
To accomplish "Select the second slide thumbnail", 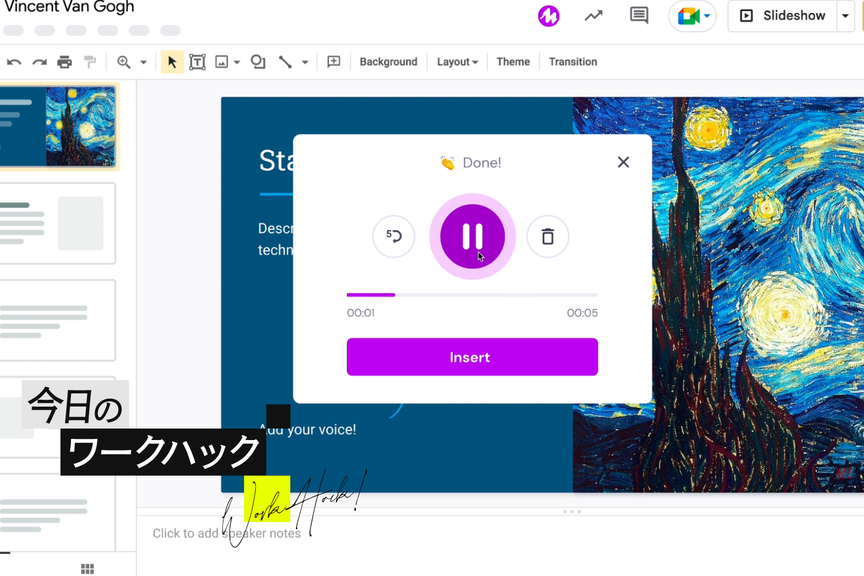I will coord(58,223).
